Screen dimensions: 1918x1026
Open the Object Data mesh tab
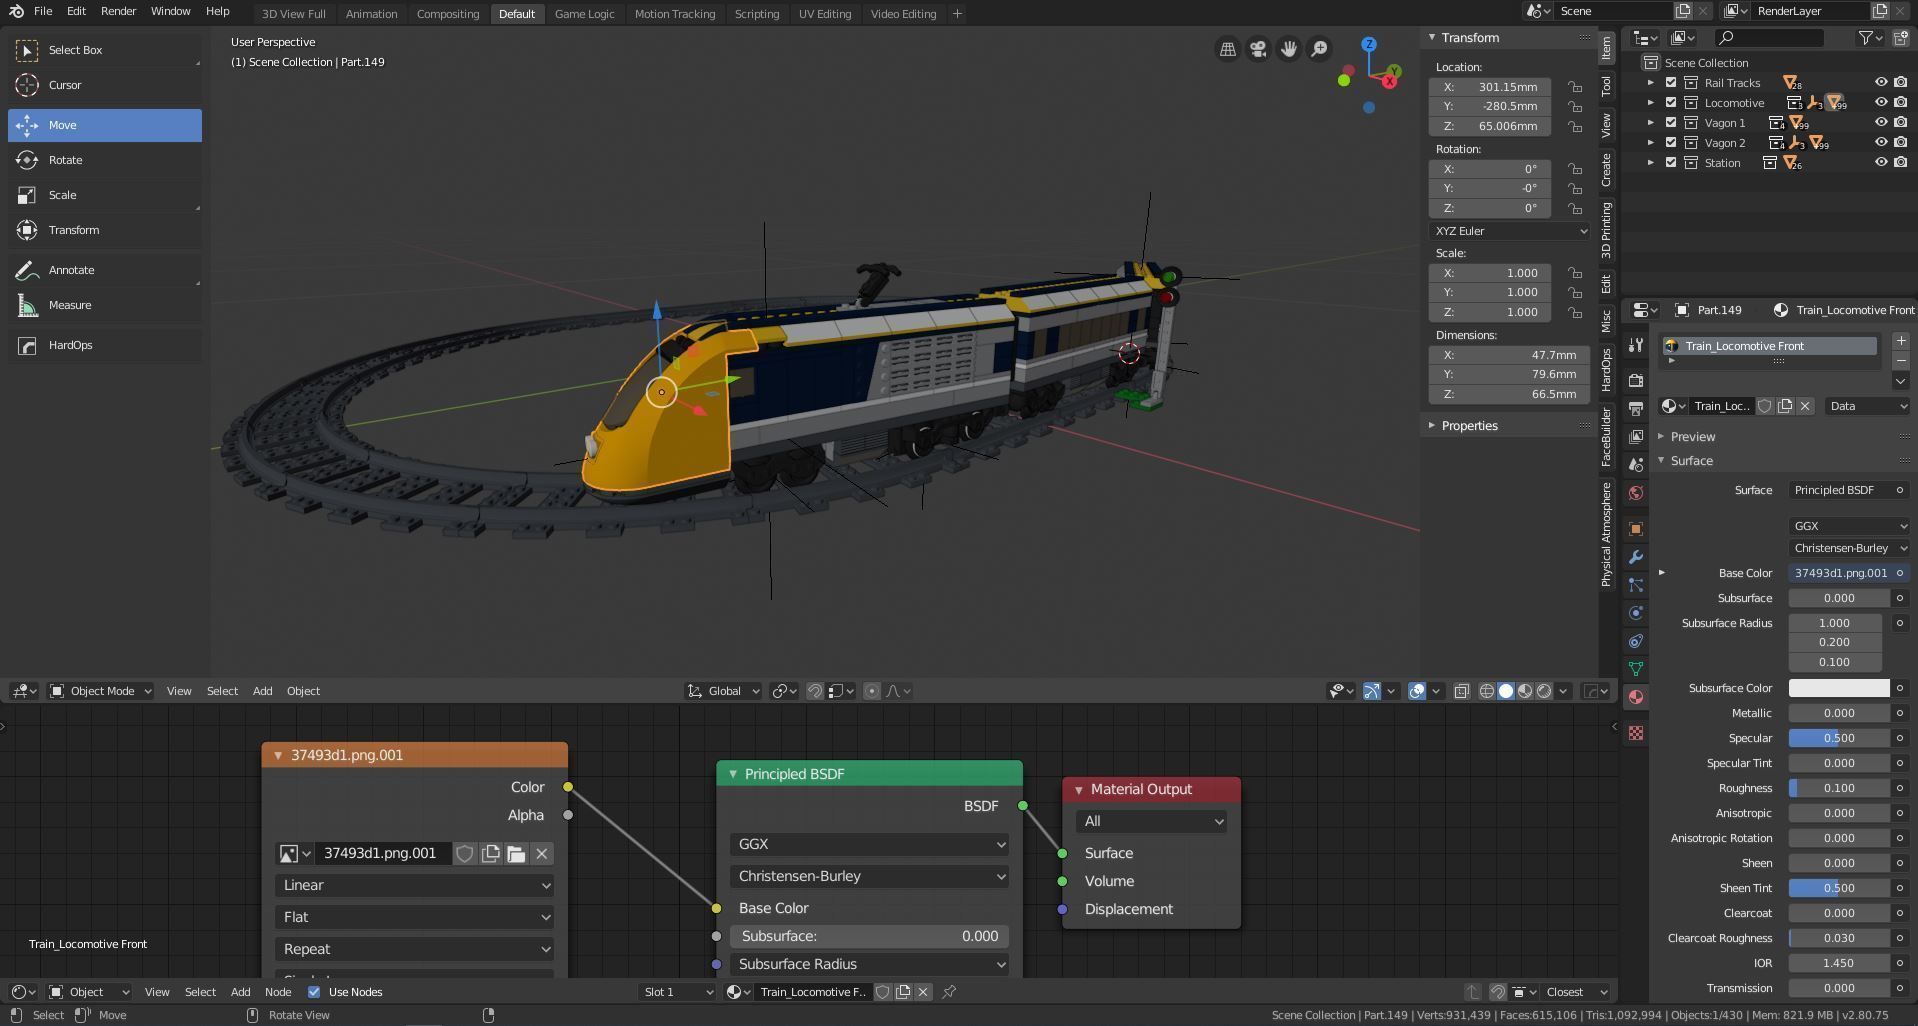pyautogui.click(x=1636, y=669)
